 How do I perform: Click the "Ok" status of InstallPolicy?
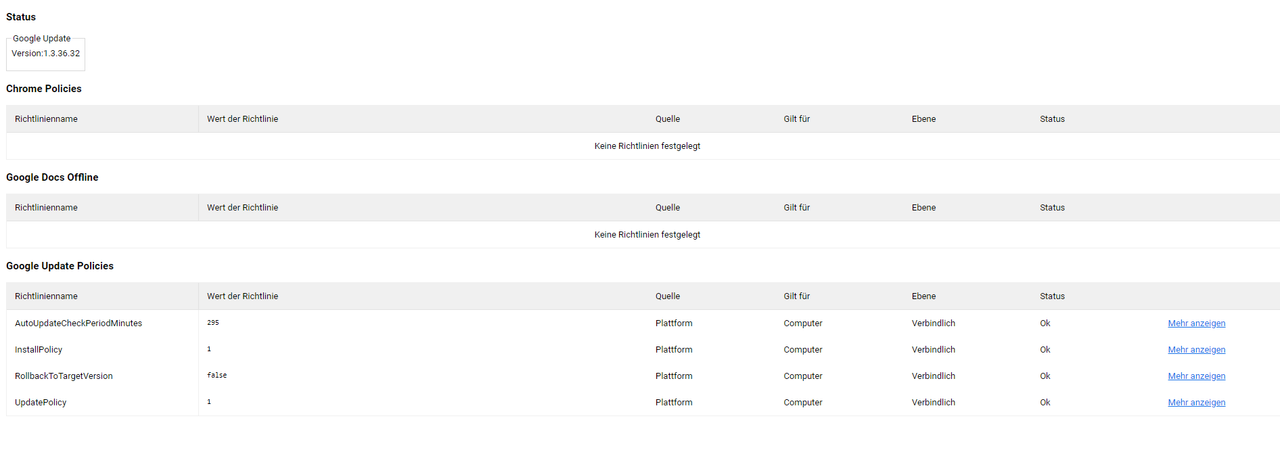tap(1045, 350)
